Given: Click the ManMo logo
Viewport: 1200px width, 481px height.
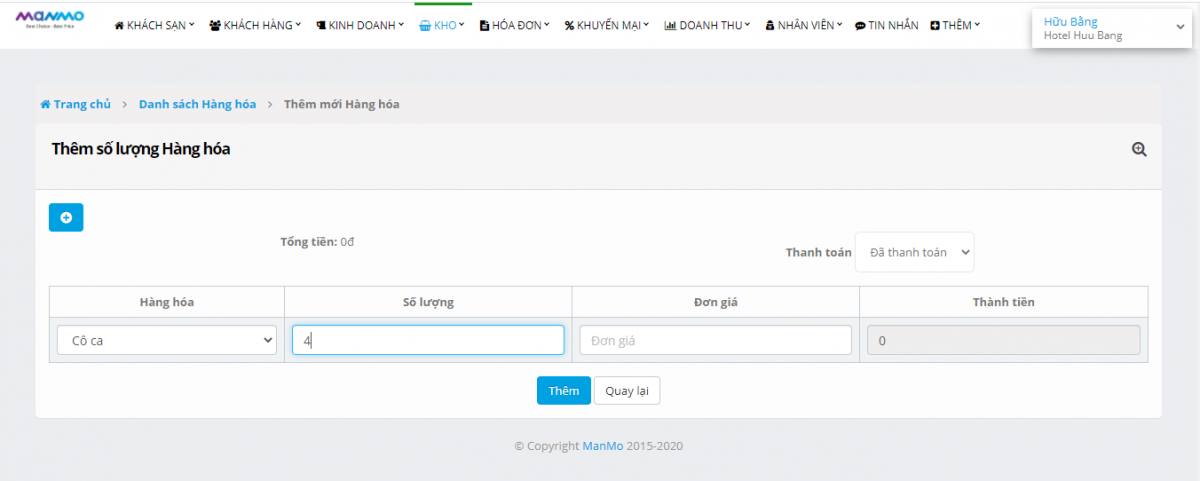Looking at the screenshot, I should [50, 19].
